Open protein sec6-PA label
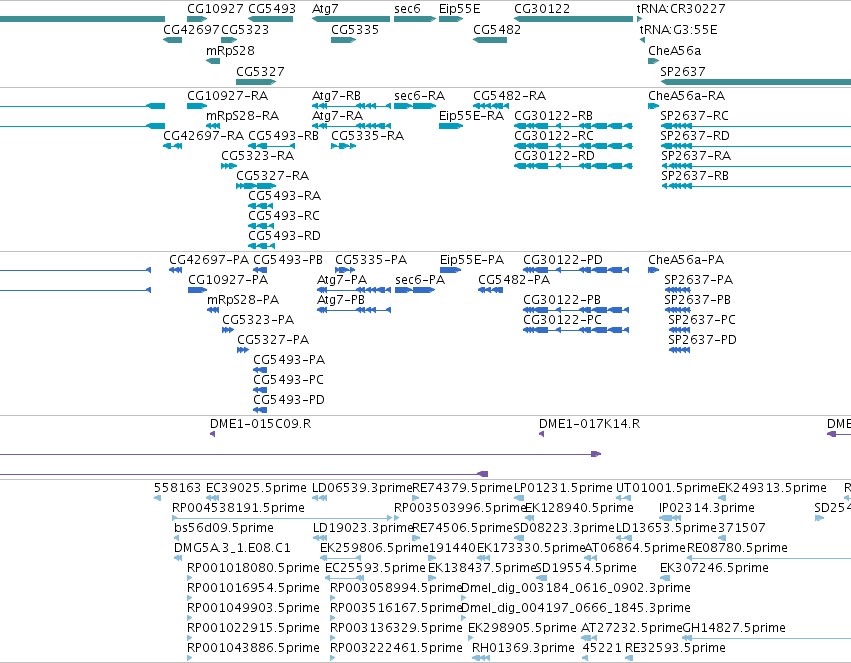 pyautogui.click(x=420, y=280)
